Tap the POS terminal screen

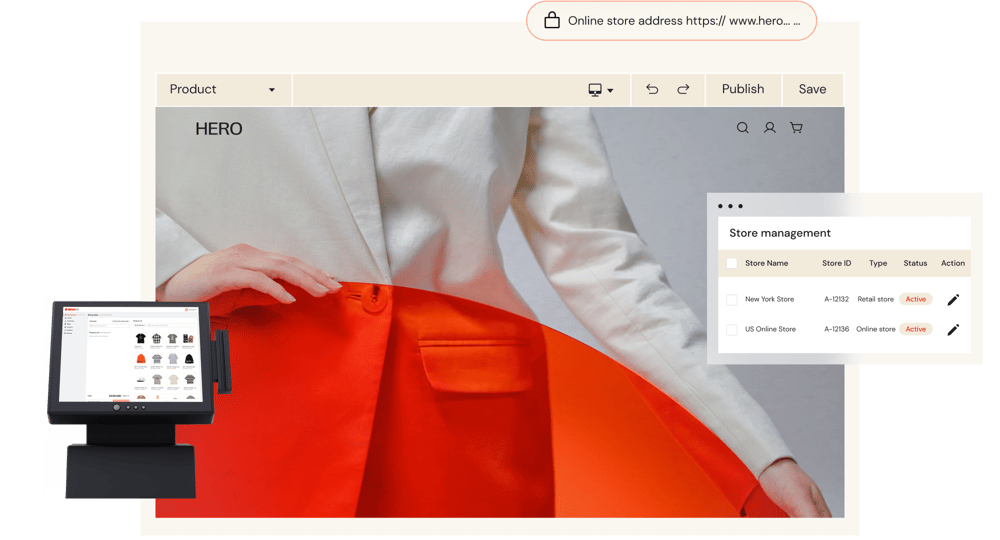[x=130, y=354]
